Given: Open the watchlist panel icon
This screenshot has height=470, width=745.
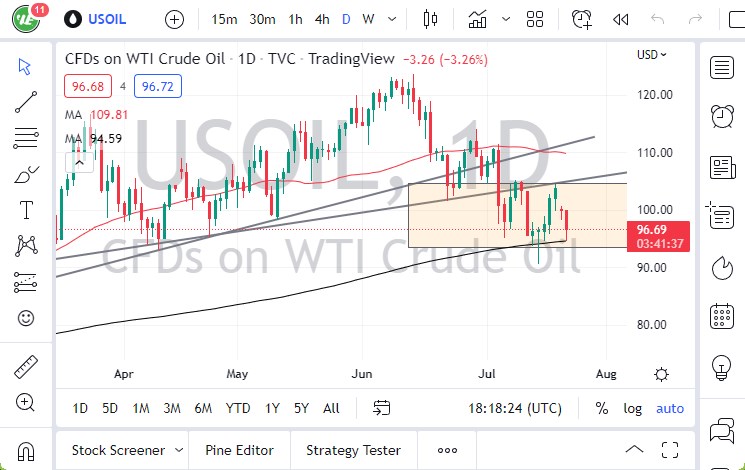Looking at the screenshot, I should click(x=721, y=67).
